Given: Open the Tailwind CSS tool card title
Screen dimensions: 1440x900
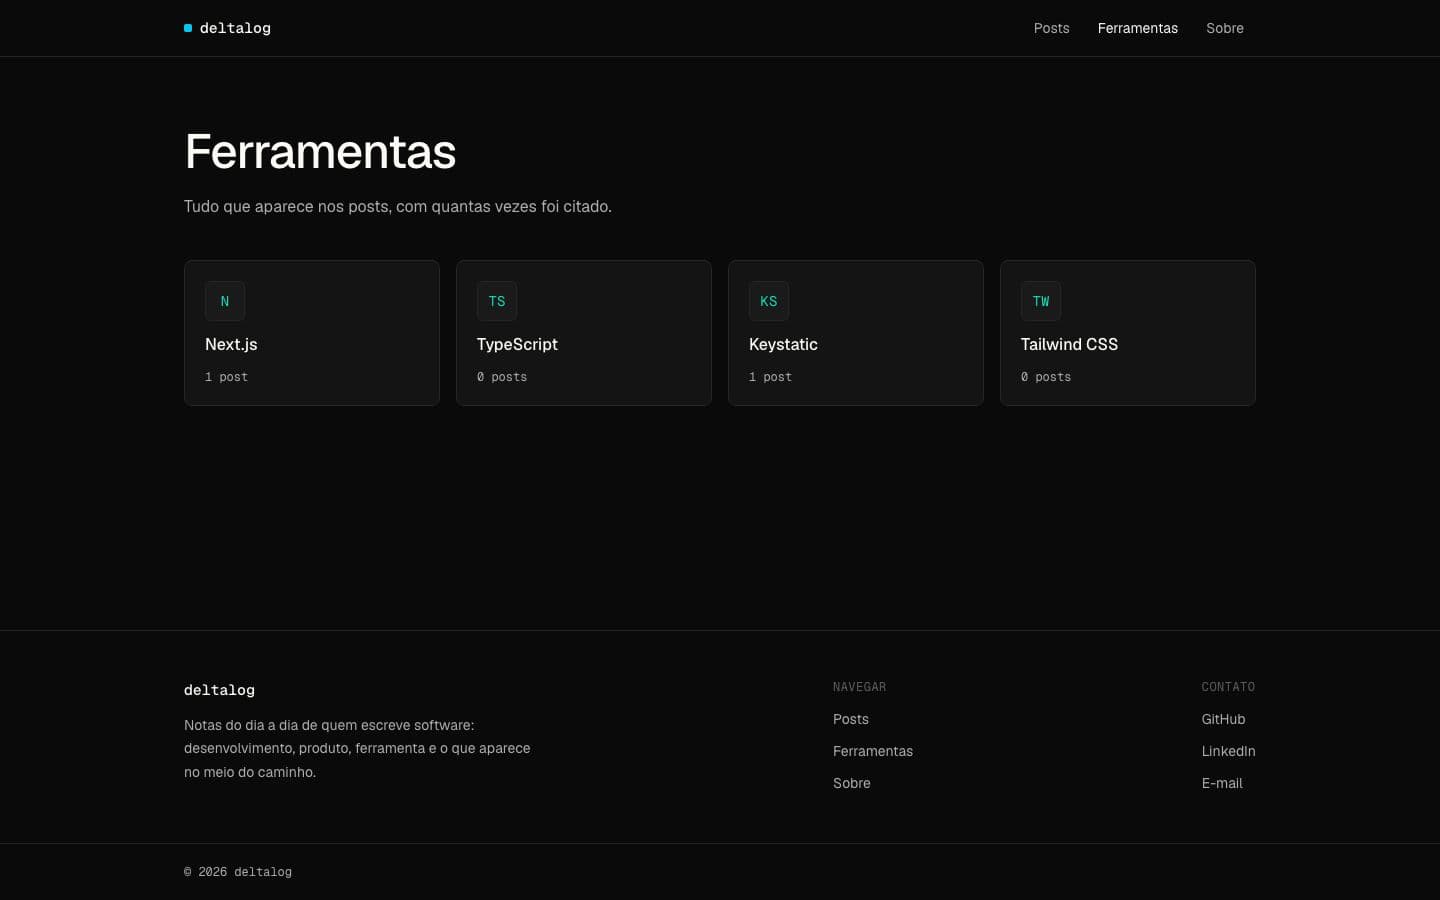Looking at the screenshot, I should [x=1069, y=344].
